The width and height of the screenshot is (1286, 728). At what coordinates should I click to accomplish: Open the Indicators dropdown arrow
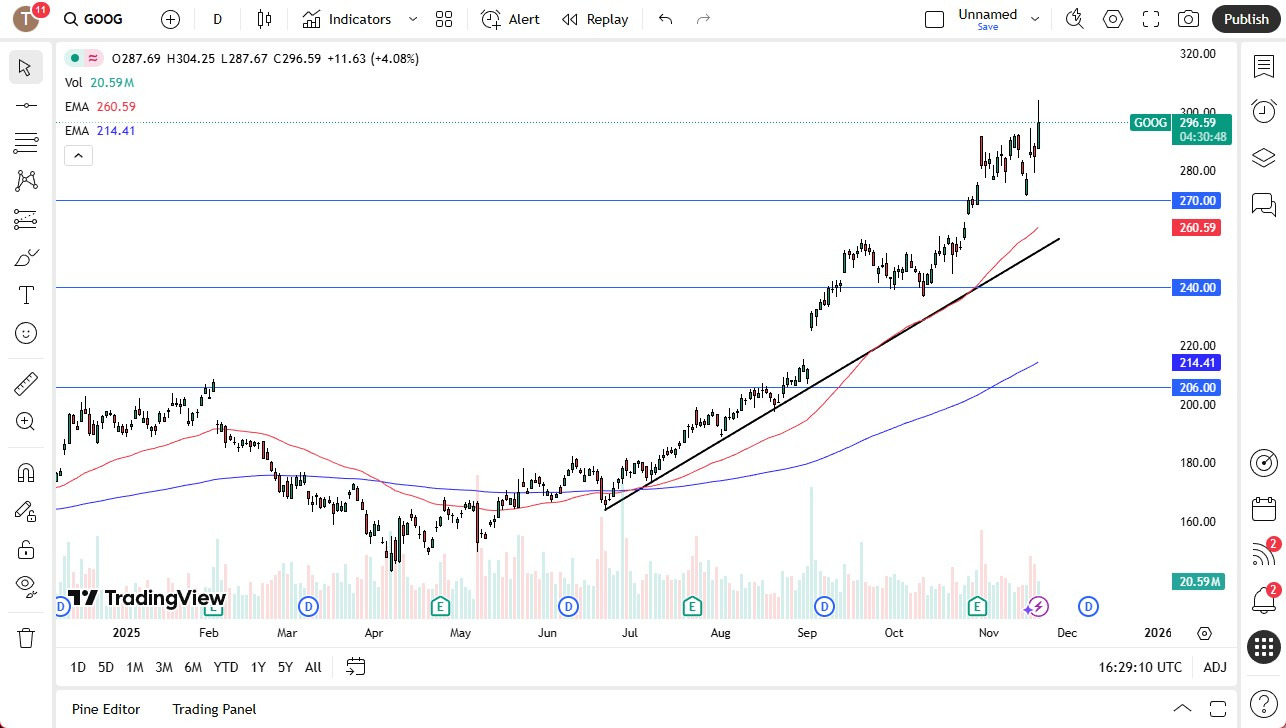click(411, 19)
